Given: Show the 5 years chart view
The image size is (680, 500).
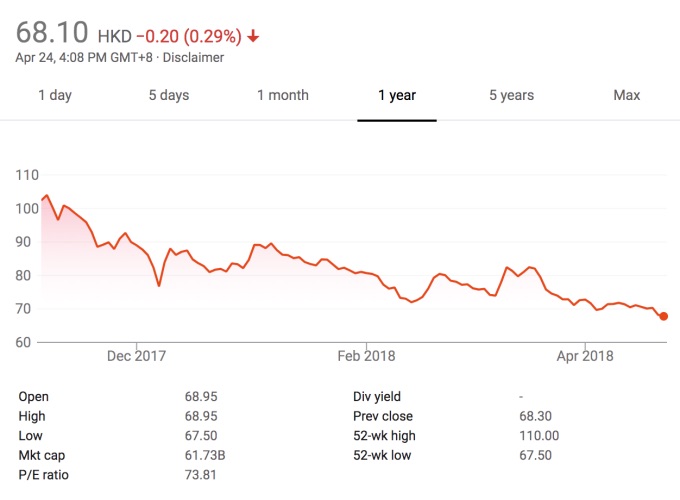Looking at the screenshot, I should [511, 96].
